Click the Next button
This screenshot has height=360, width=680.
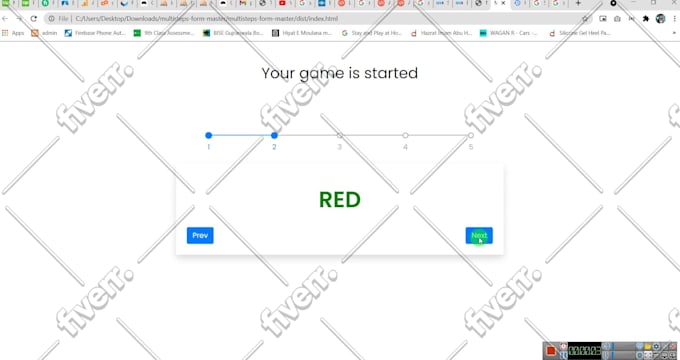click(x=479, y=236)
